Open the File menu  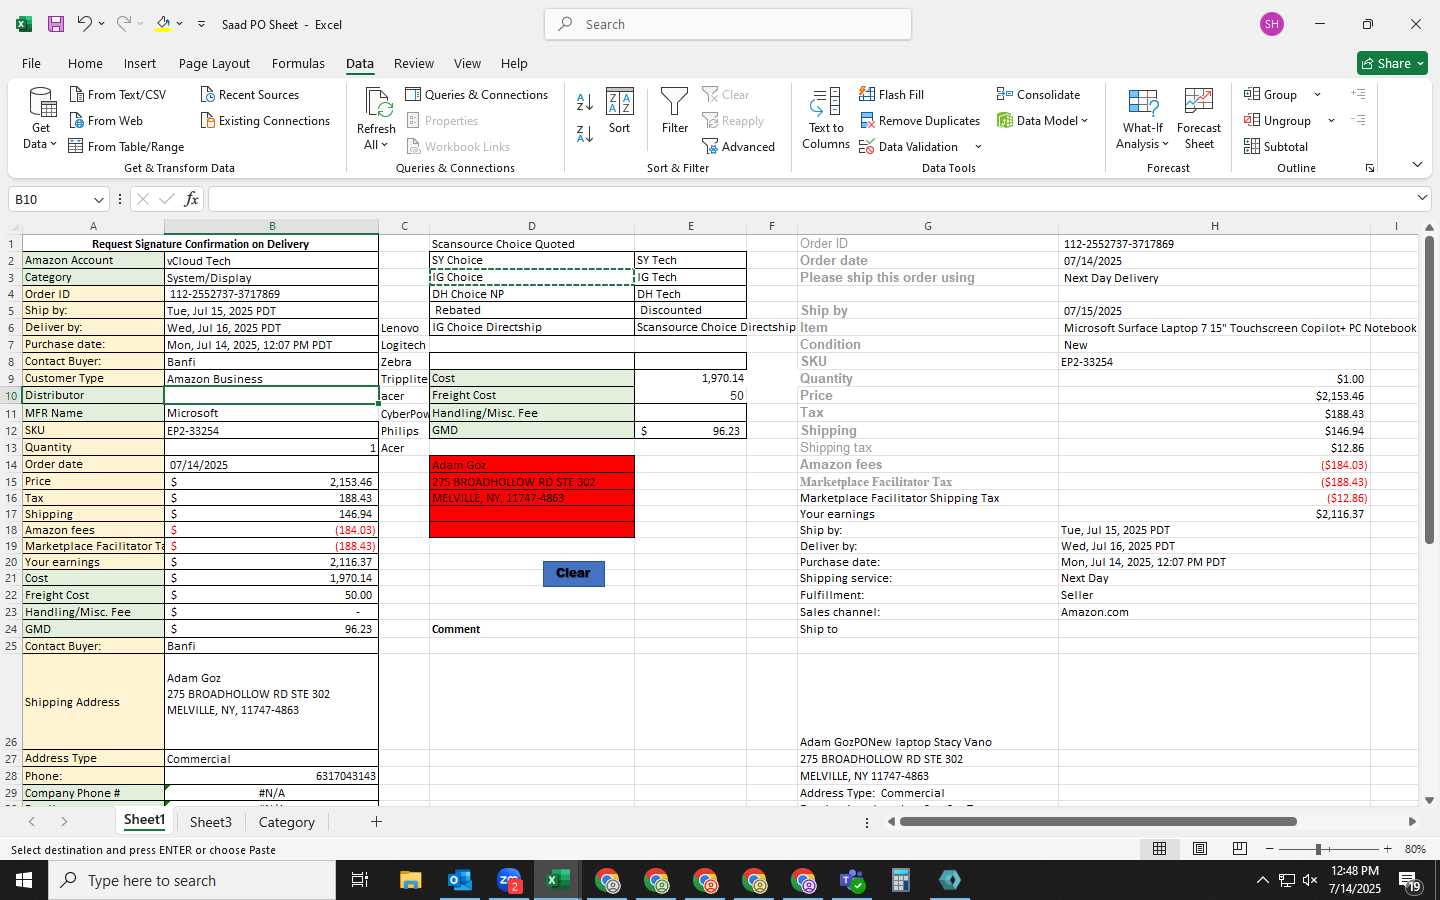coord(31,63)
